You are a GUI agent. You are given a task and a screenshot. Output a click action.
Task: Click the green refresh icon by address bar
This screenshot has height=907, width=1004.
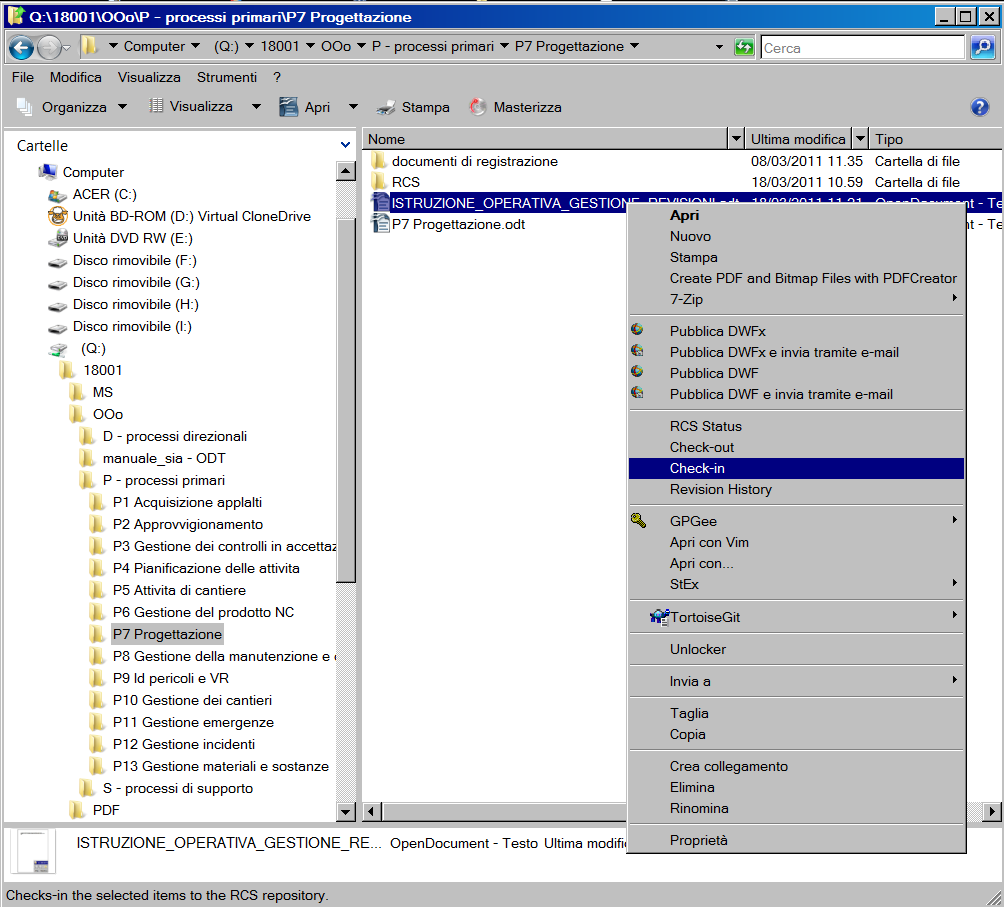(743, 47)
